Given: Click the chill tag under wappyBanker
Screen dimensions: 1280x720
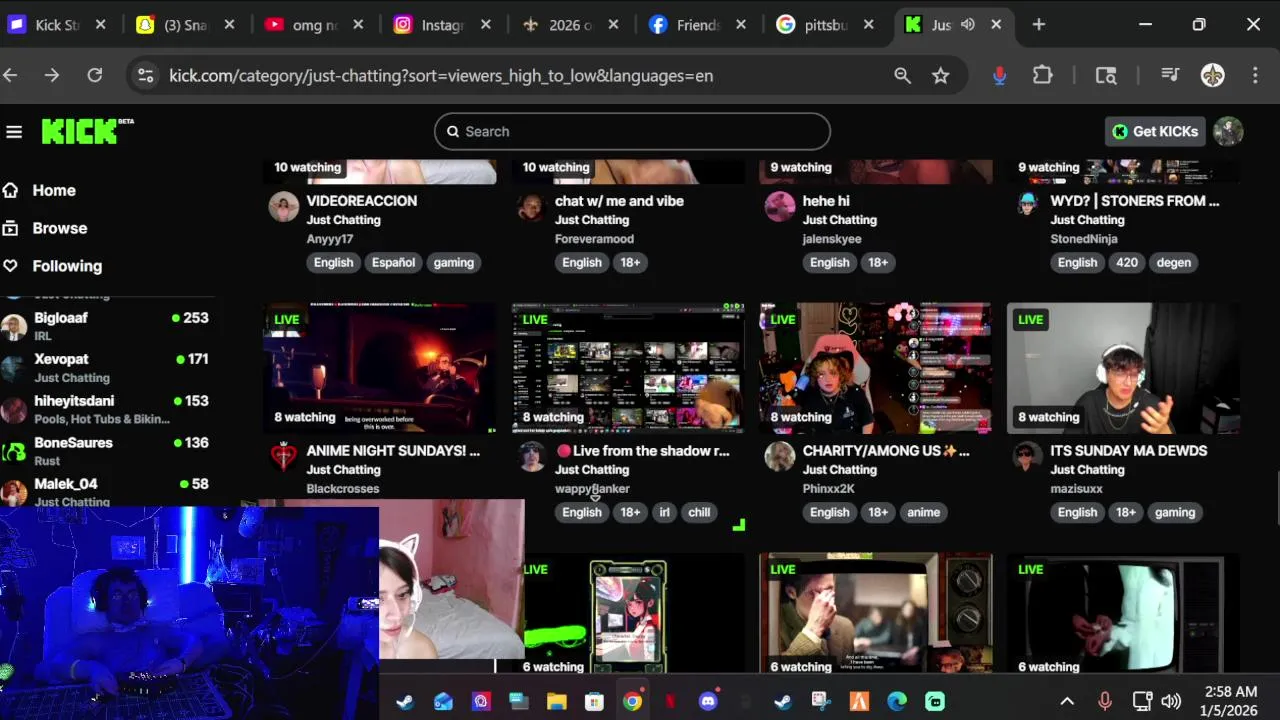Looking at the screenshot, I should click(x=699, y=512).
